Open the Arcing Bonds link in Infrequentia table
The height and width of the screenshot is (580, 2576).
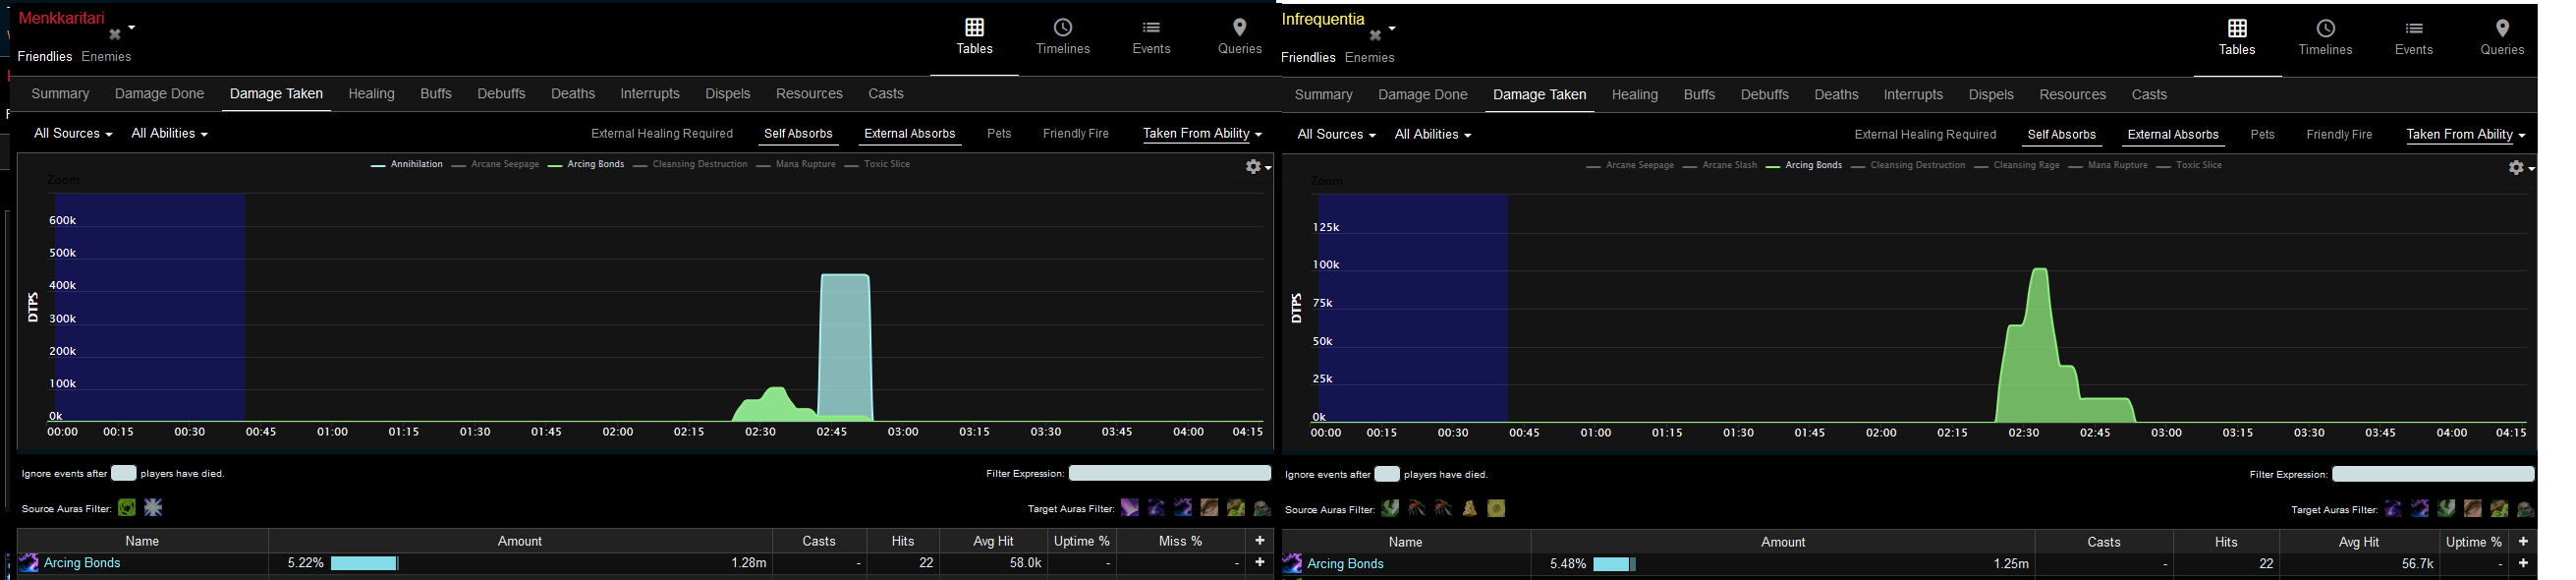pos(1345,564)
